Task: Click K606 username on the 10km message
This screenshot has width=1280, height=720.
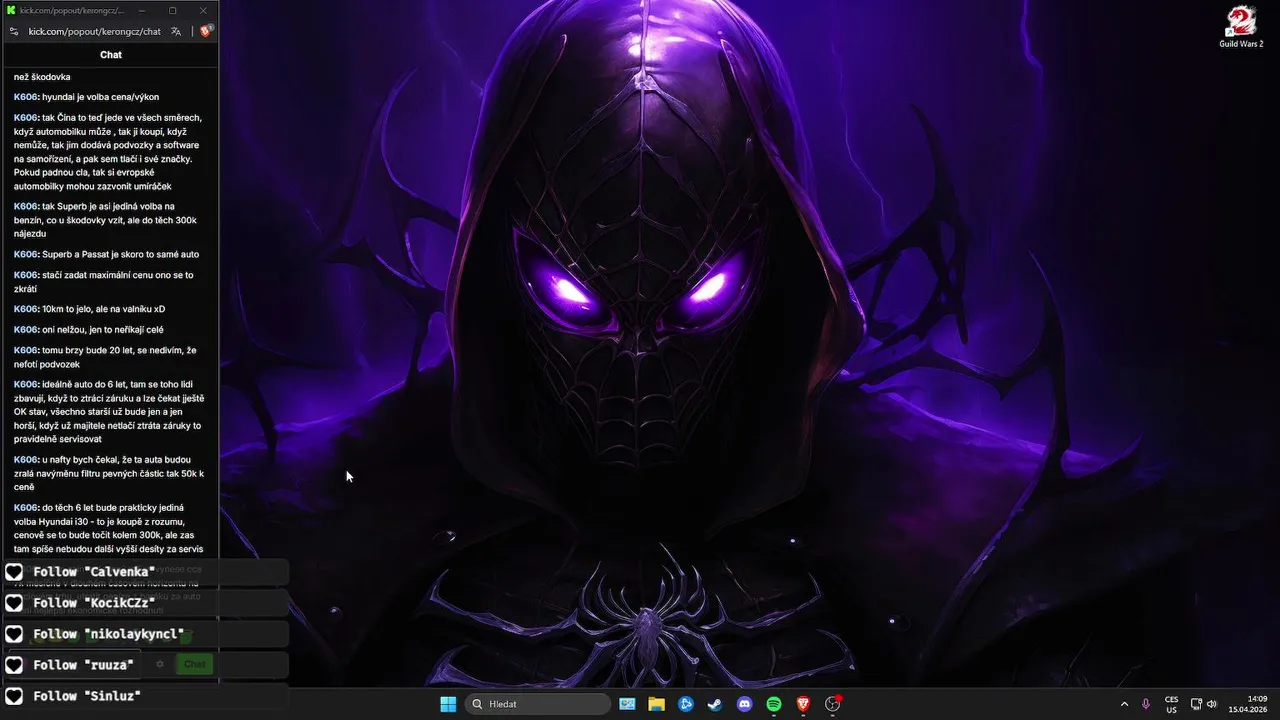Action: tap(25, 309)
